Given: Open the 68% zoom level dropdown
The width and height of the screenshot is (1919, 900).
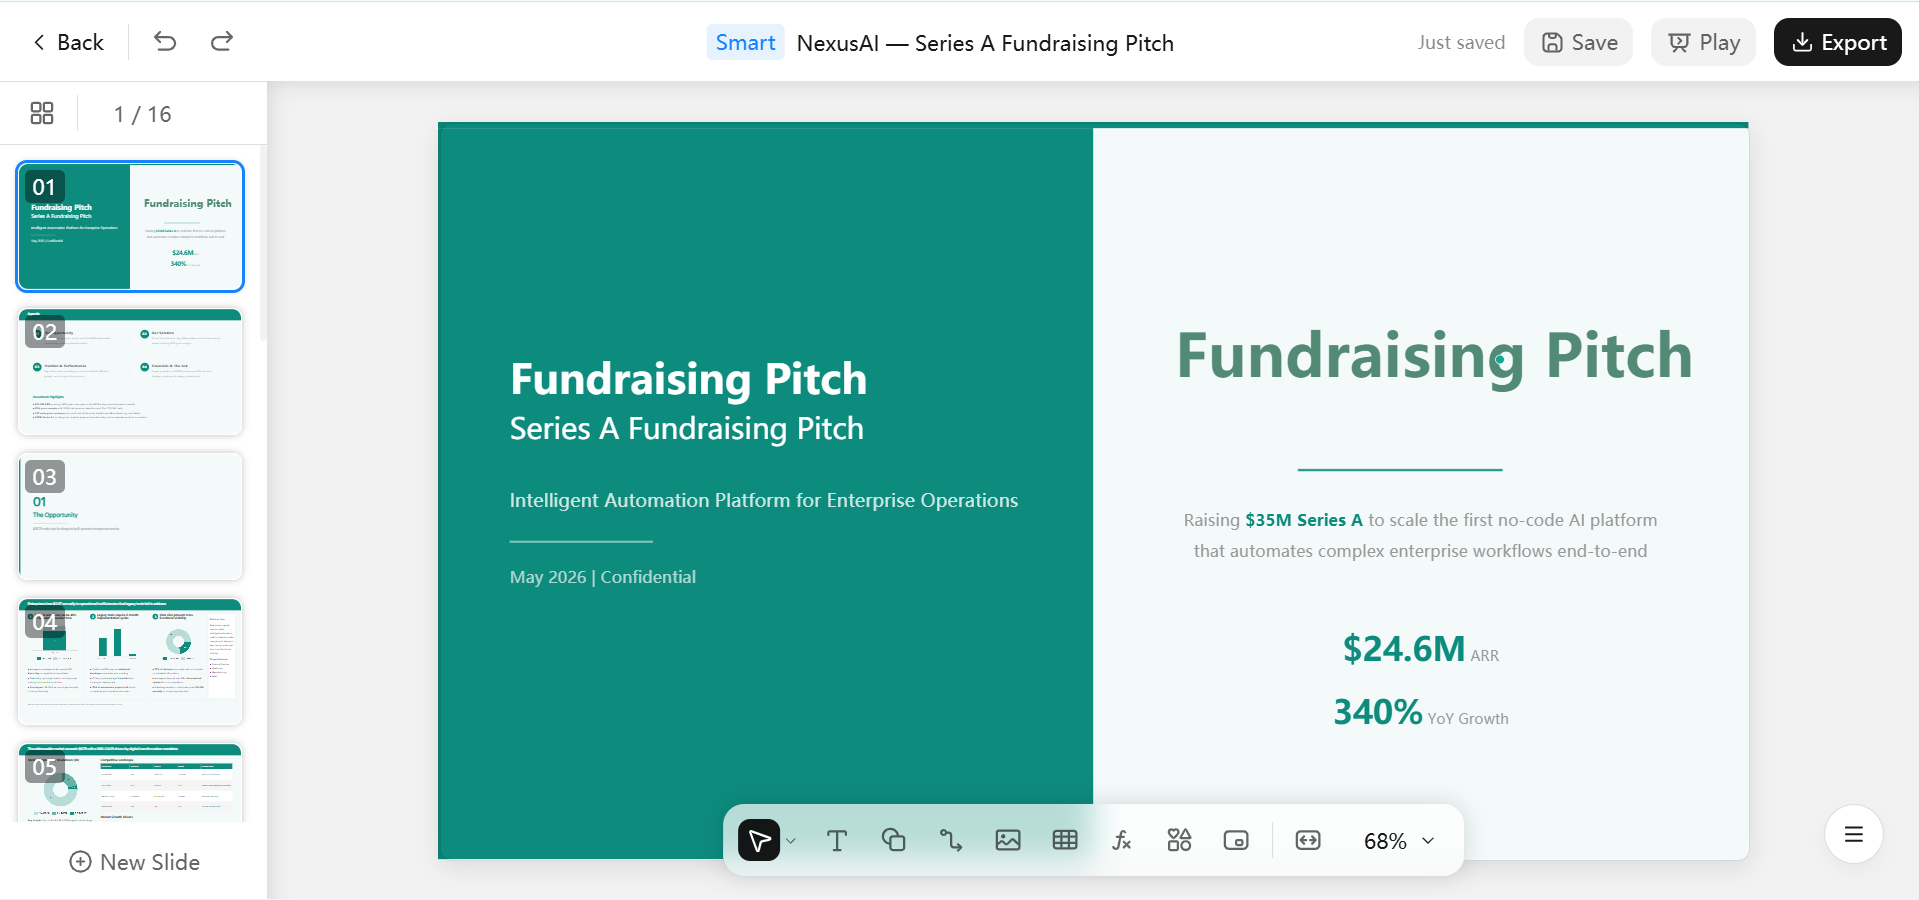Looking at the screenshot, I should (1399, 841).
